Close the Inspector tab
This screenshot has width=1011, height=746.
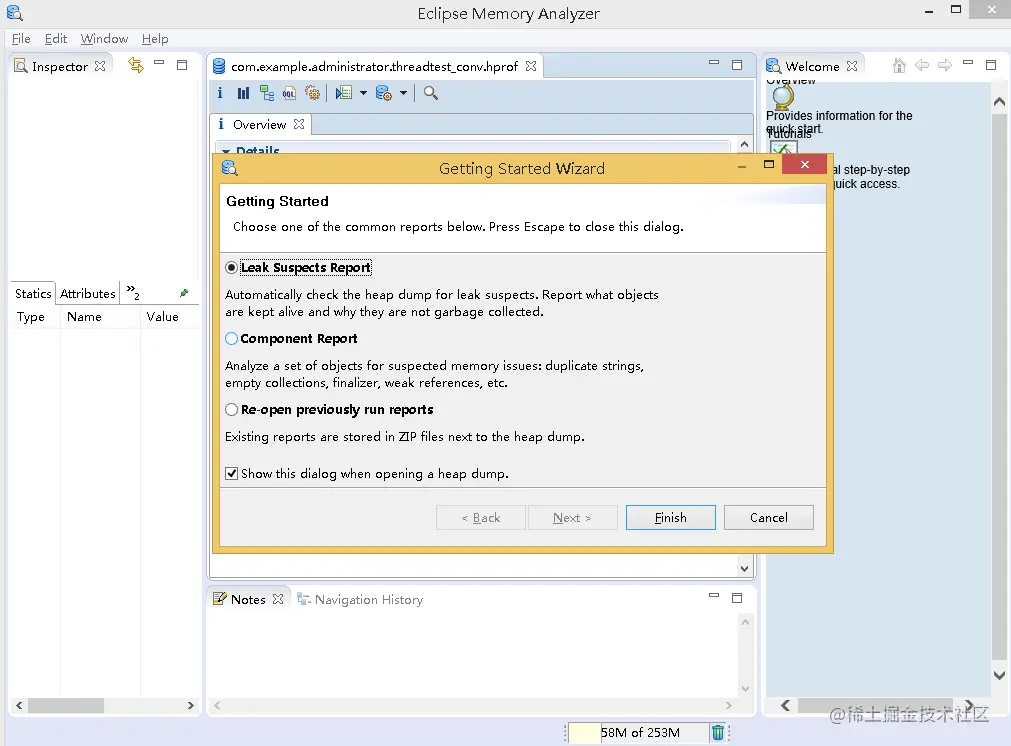[100, 66]
